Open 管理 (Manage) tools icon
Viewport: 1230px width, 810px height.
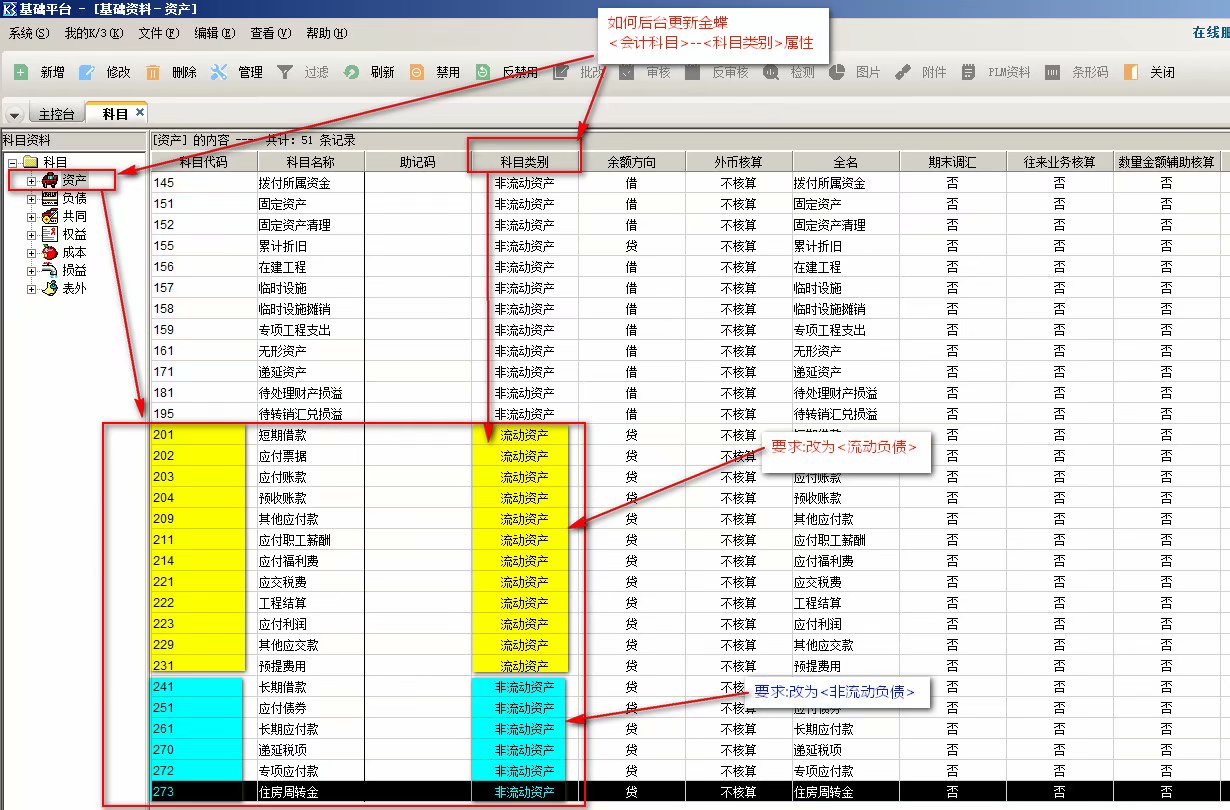(219, 72)
